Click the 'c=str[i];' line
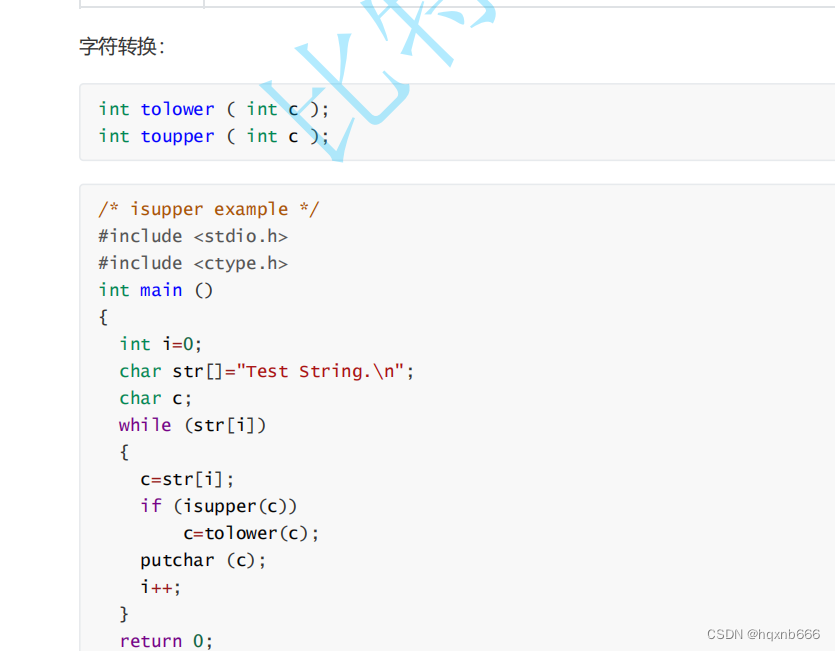The width and height of the screenshot is (835, 651). [187, 479]
